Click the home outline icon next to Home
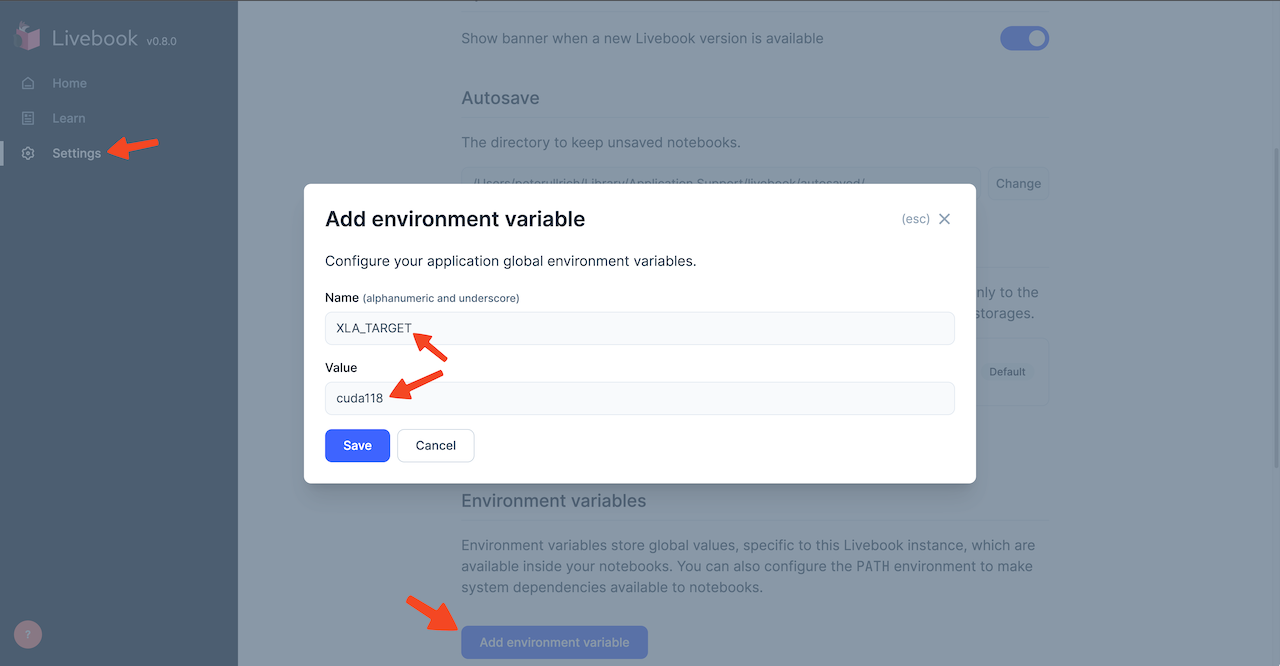Screen dimensions: 1280x666 coord(28,83)
